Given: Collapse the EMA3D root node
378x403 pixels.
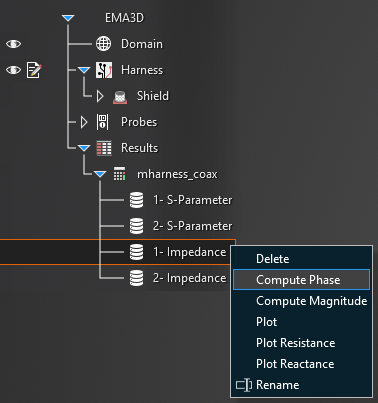Looking at the screenshot, I should point(68,18).
